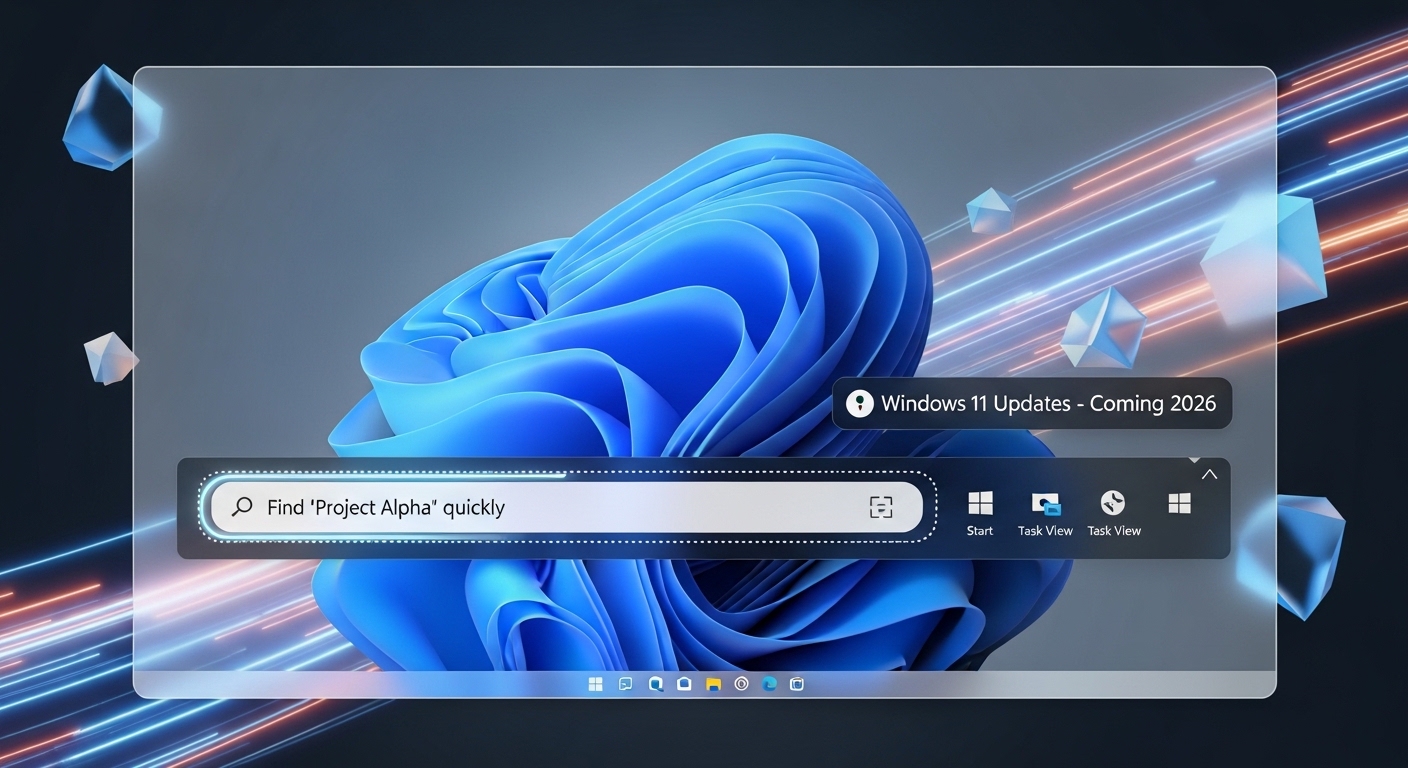Launch Microsoft Edge from the taskbar
This screenshot has width=1408, height=768.
coord(769,684)
